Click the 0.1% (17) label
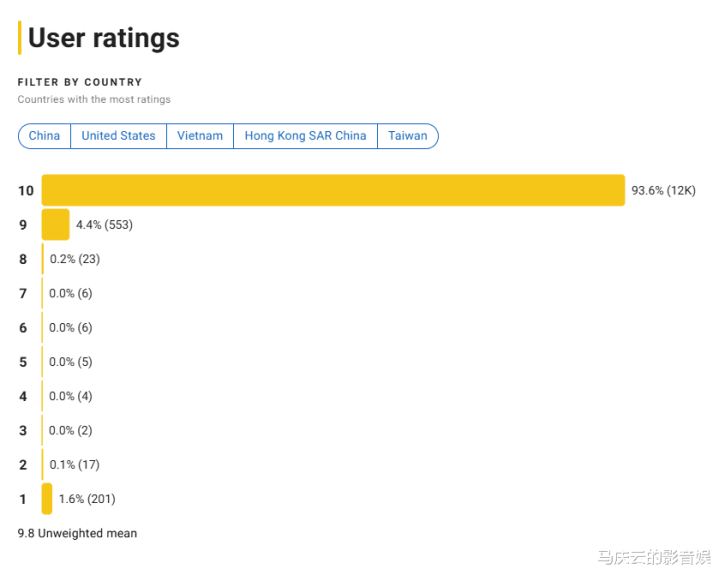Image resolution: width=719 pixels, height=575 pixels. [74, 464]
